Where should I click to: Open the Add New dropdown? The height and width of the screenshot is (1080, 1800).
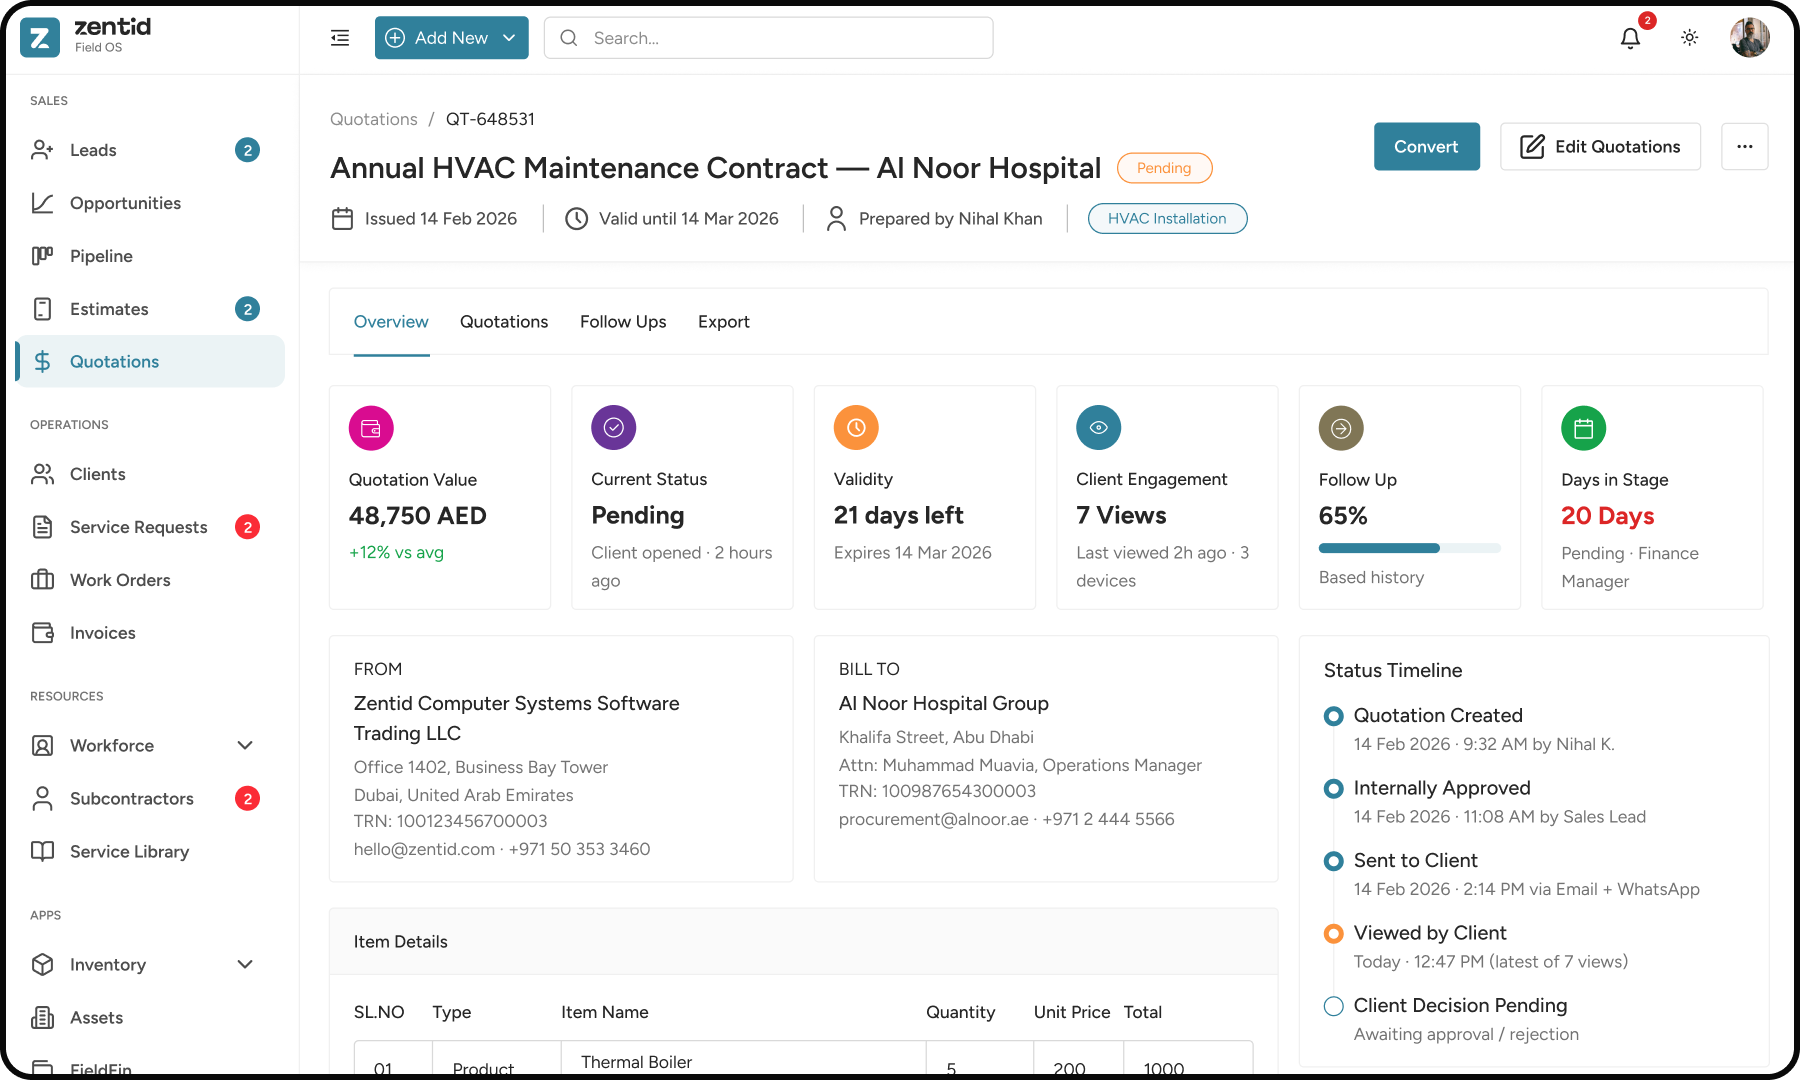[452, 38]
